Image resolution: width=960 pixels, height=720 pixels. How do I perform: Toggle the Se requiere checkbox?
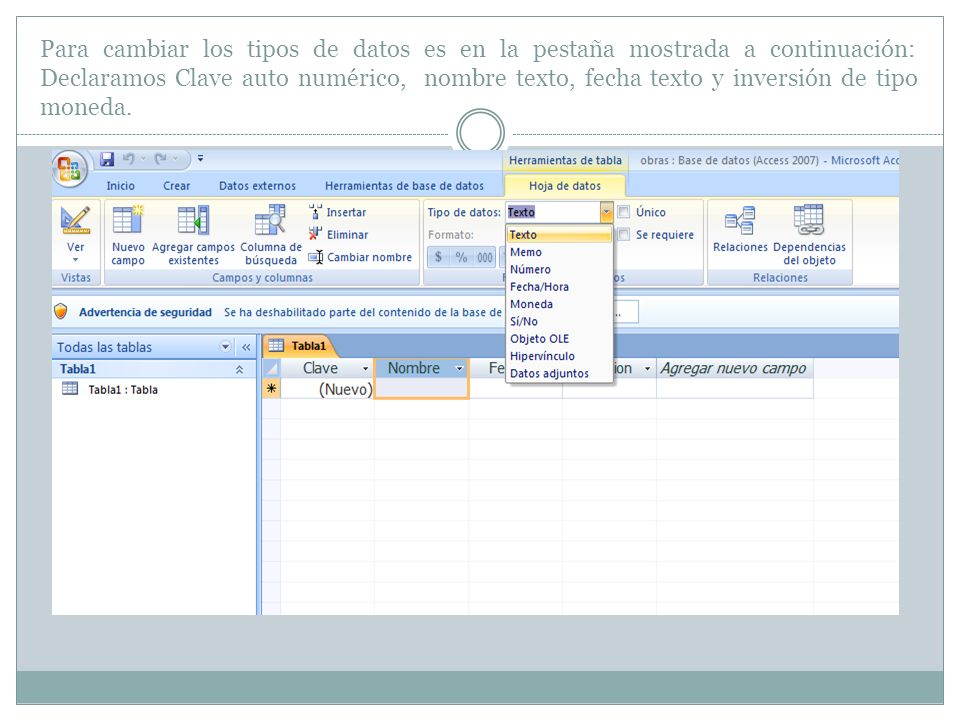[x=624, y=234]
